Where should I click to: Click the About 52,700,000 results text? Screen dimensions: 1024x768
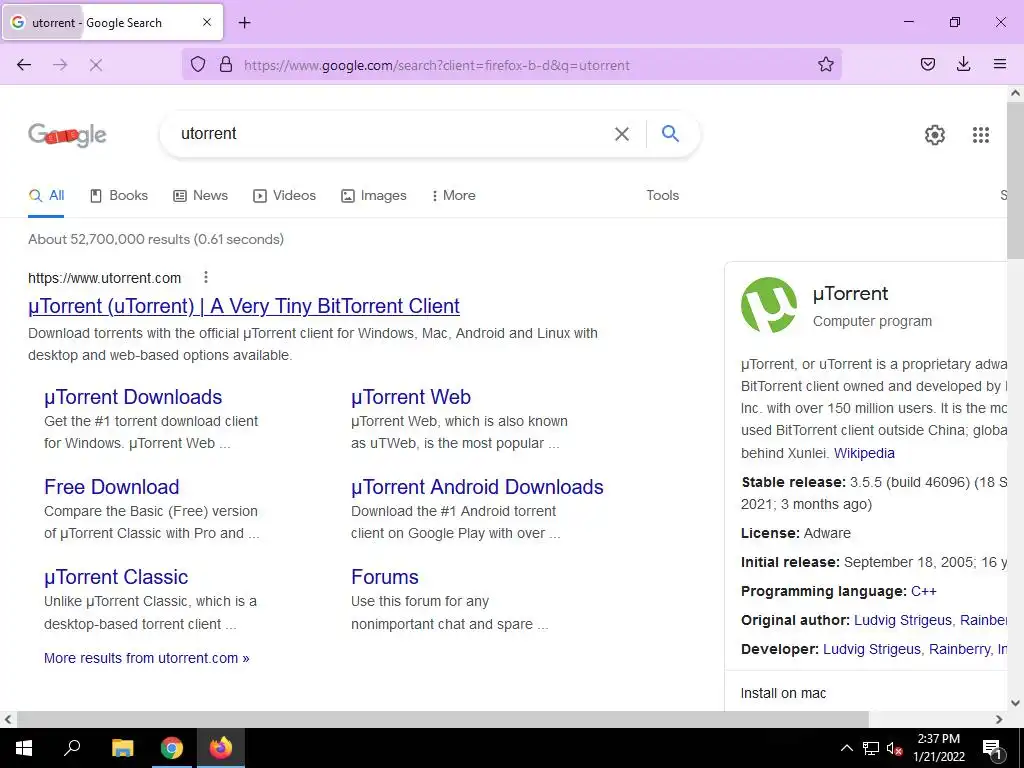155,240
